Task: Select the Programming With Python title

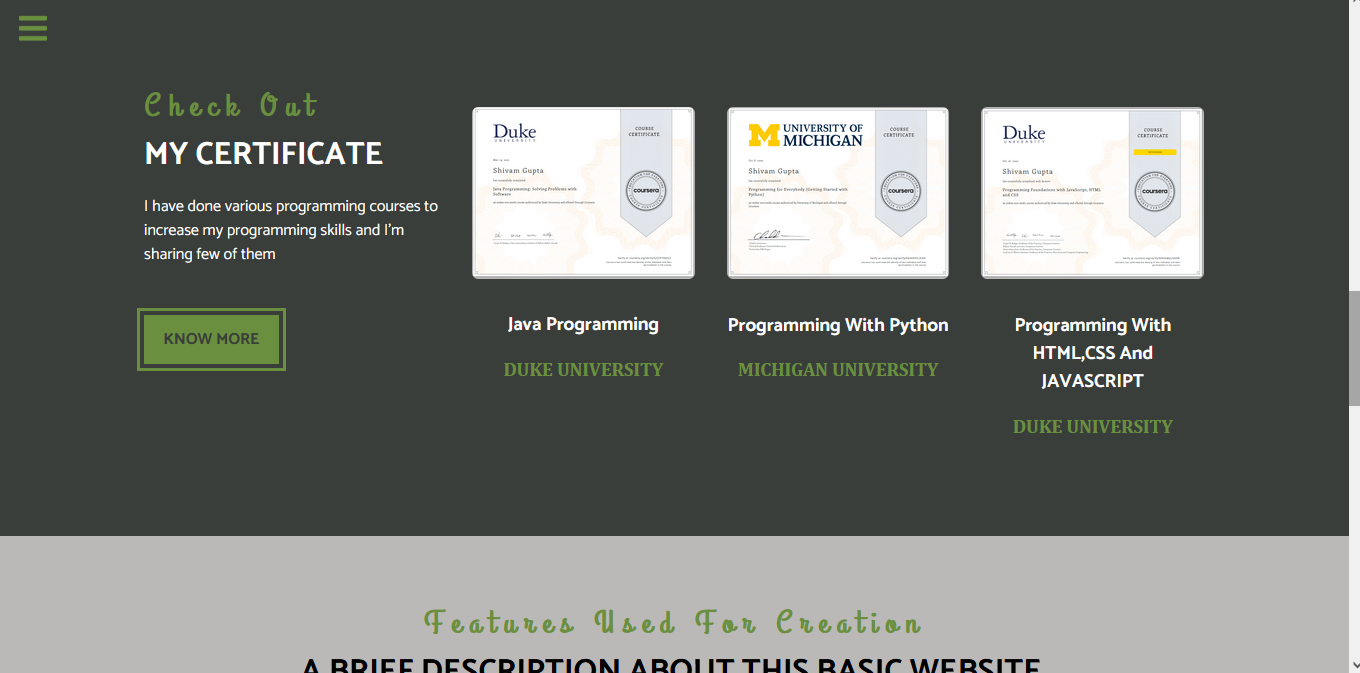Action: (x=838, y=325)
